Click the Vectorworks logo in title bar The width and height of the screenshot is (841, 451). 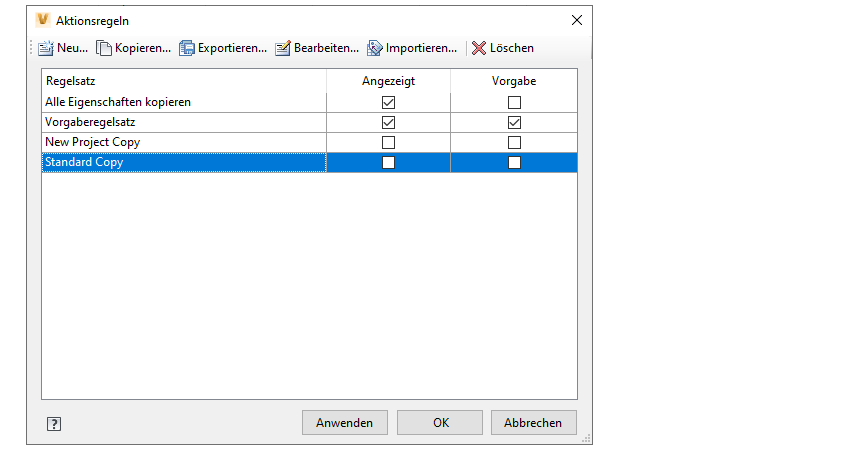click(x=42, y=20)
